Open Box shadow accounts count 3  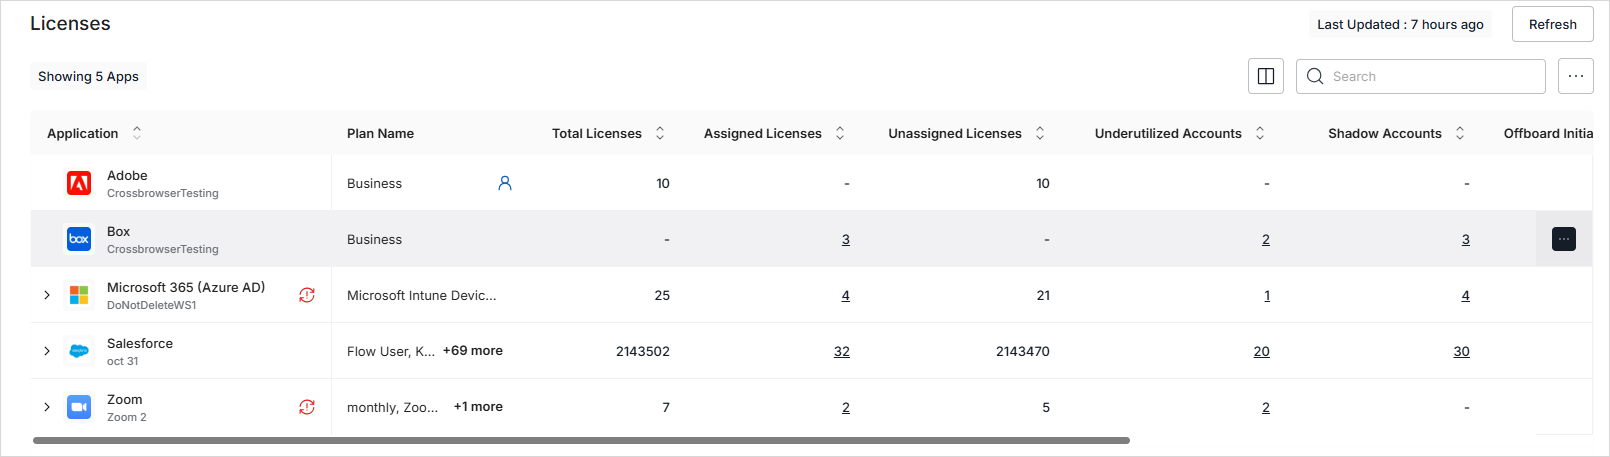[x=1466, y=239]
